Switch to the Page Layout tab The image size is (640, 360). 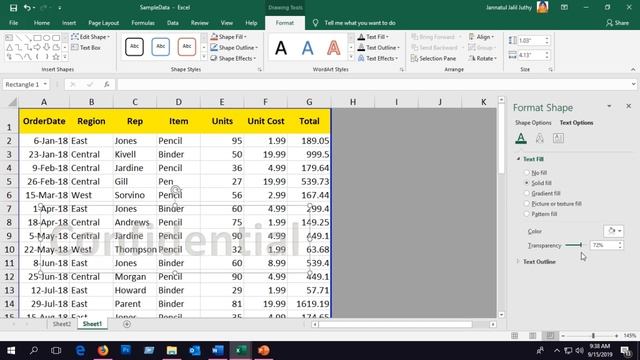click(104, 23)
